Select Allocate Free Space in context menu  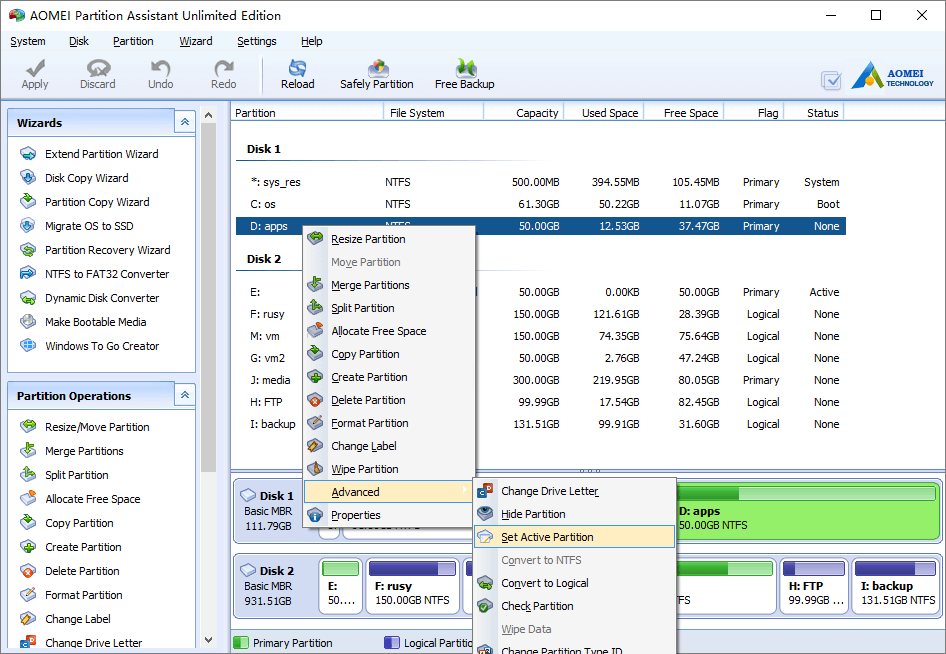coord(389,331)
